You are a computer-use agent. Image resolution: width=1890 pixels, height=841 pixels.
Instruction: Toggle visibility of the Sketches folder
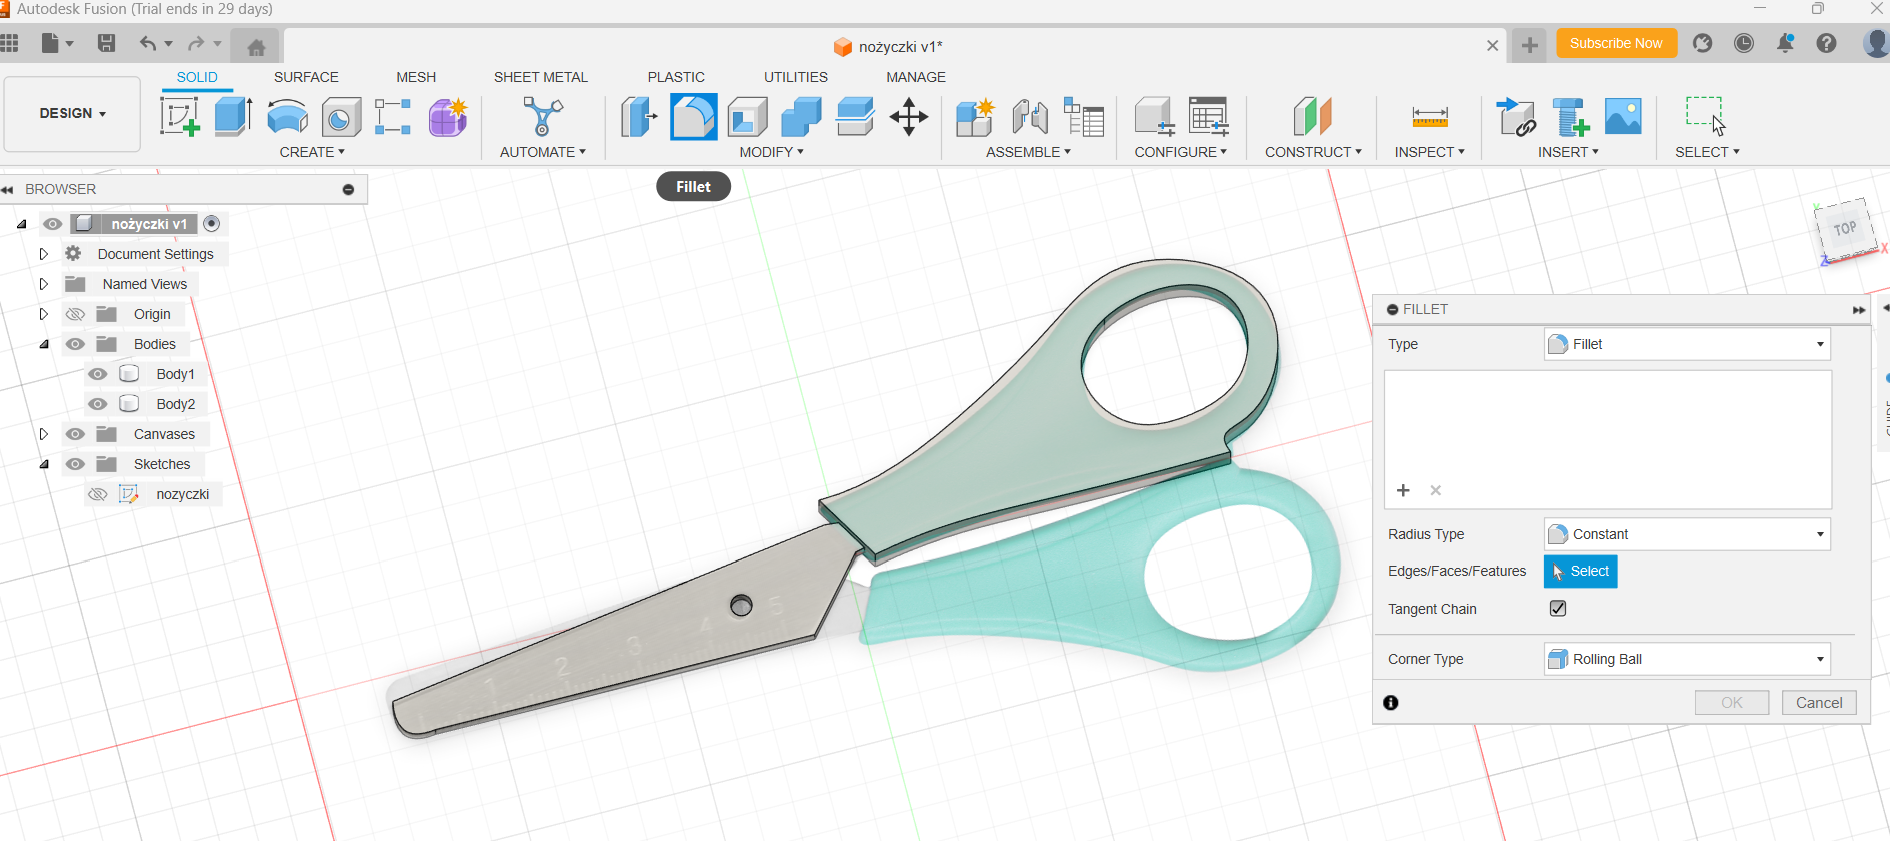coord(75,464)
